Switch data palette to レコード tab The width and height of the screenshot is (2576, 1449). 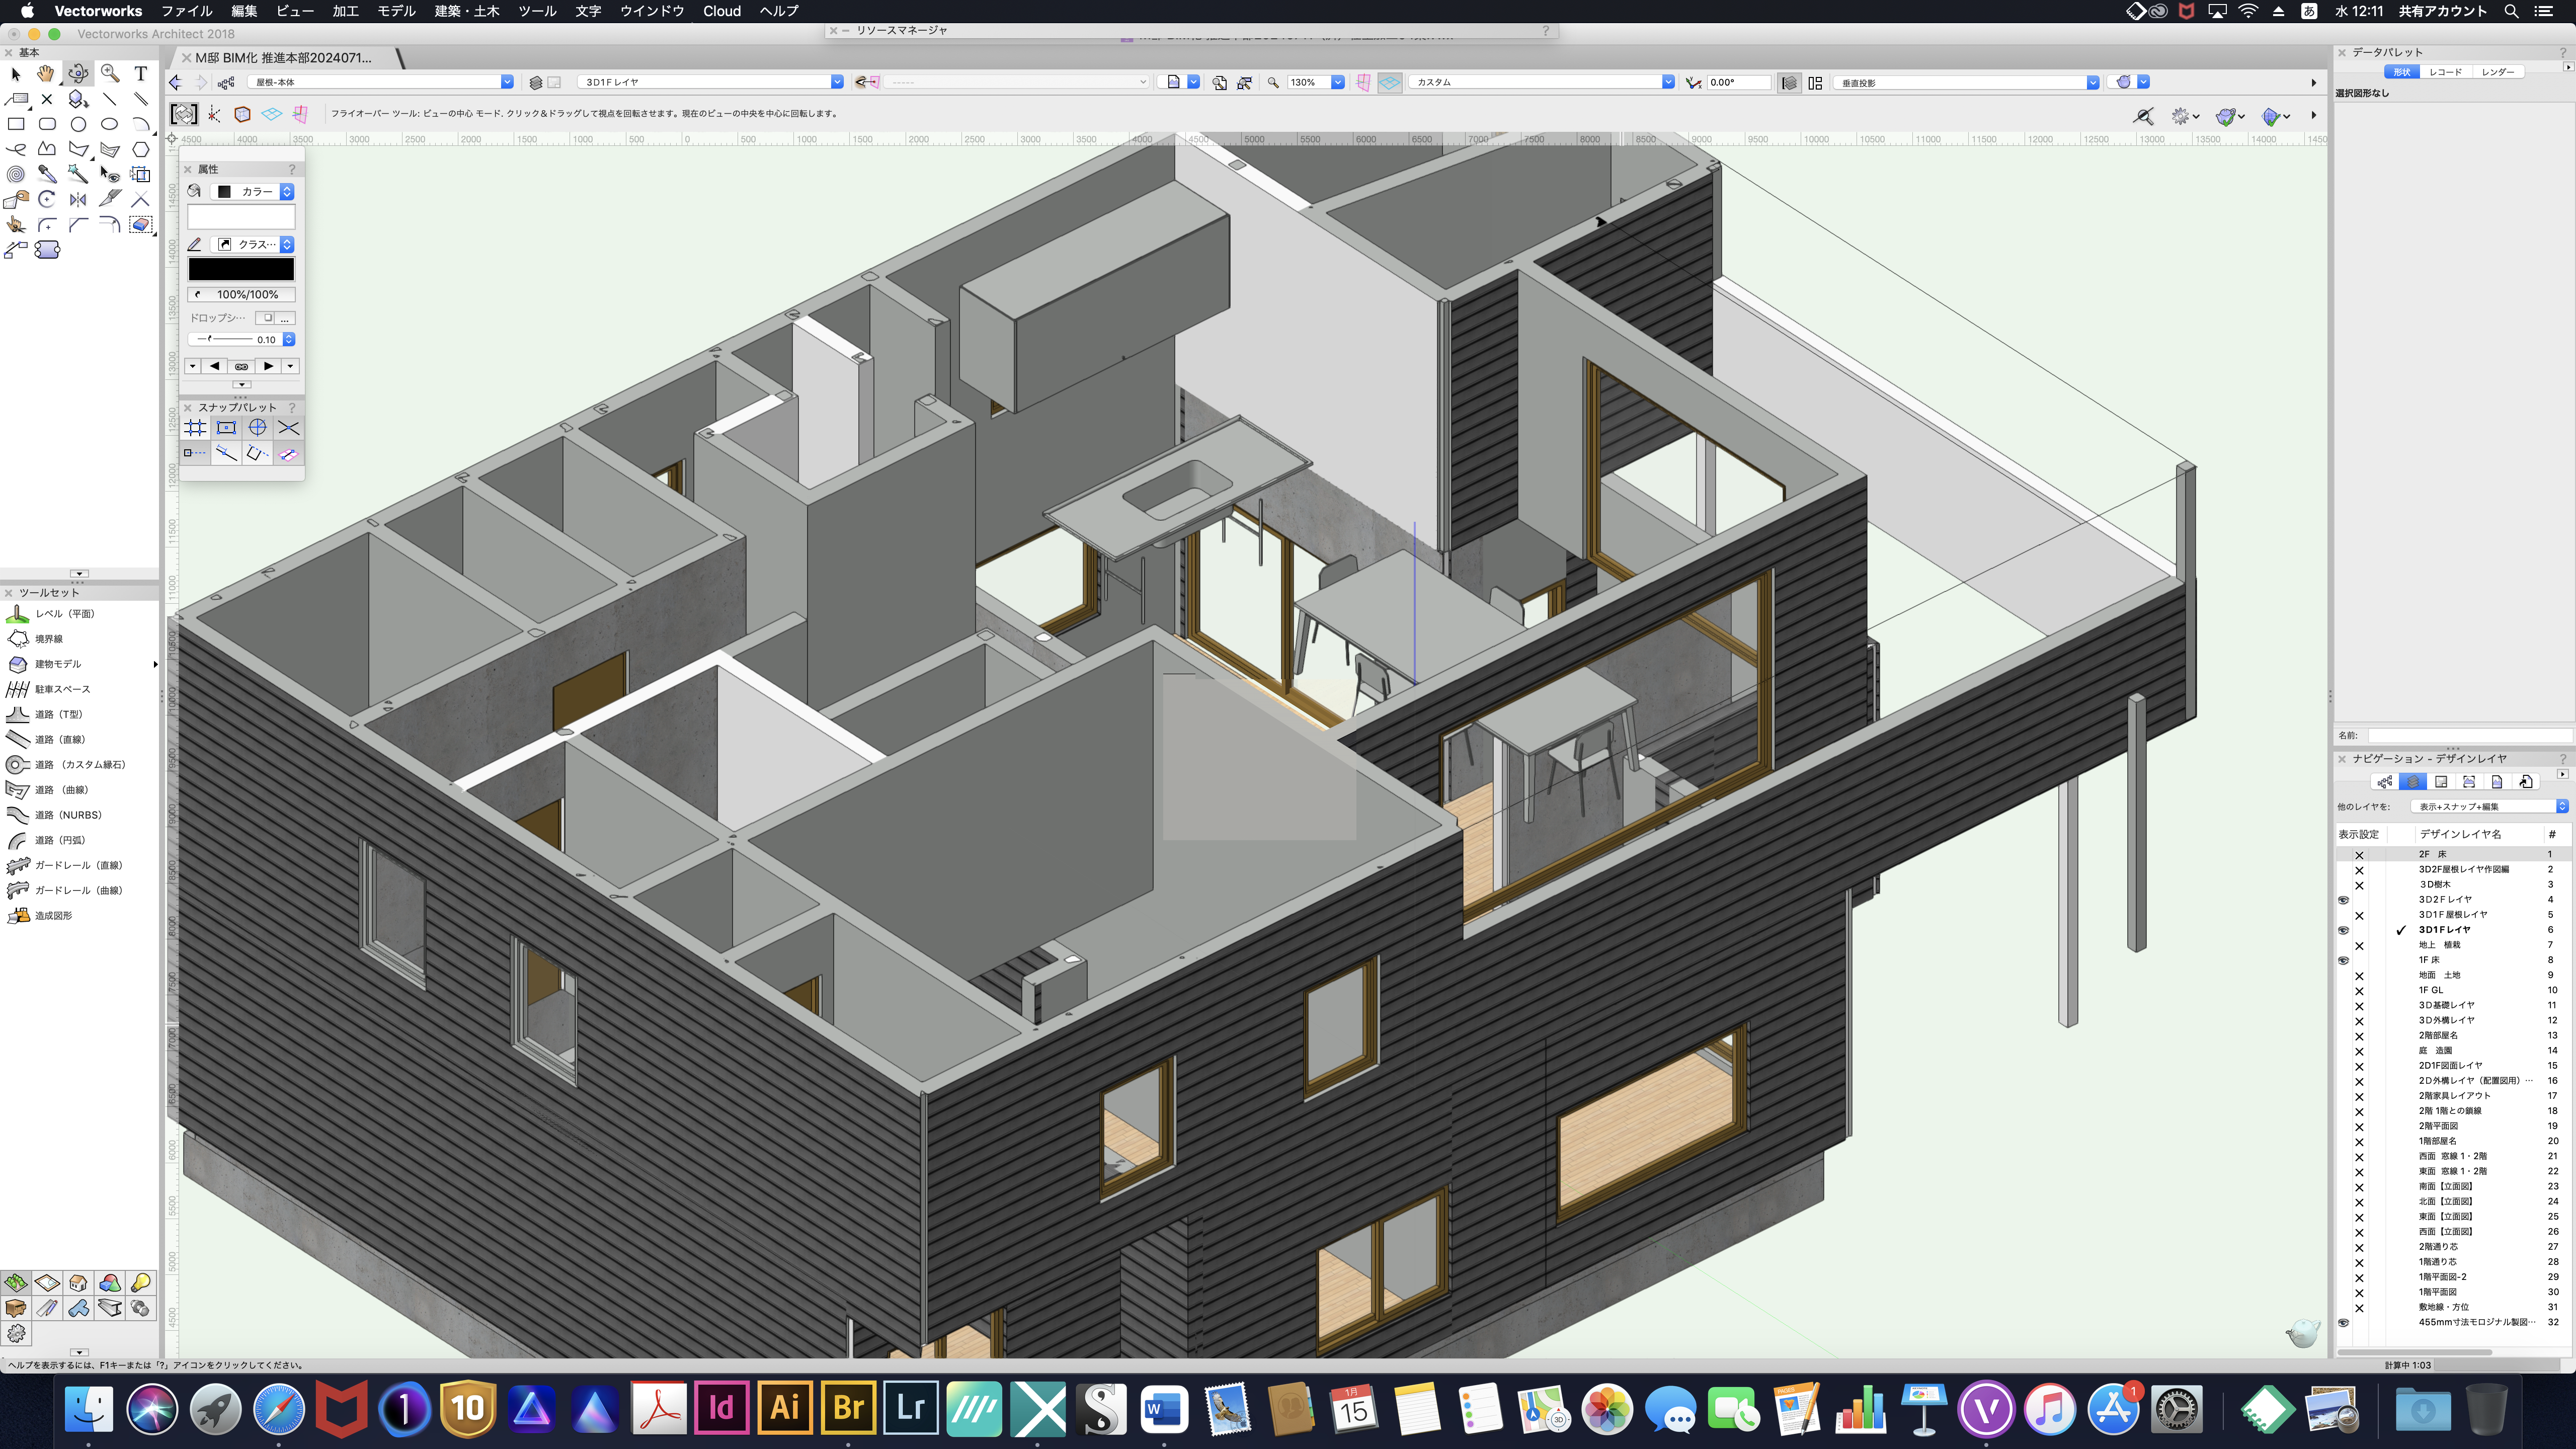pyautogui.click(x=2445, y=72)
